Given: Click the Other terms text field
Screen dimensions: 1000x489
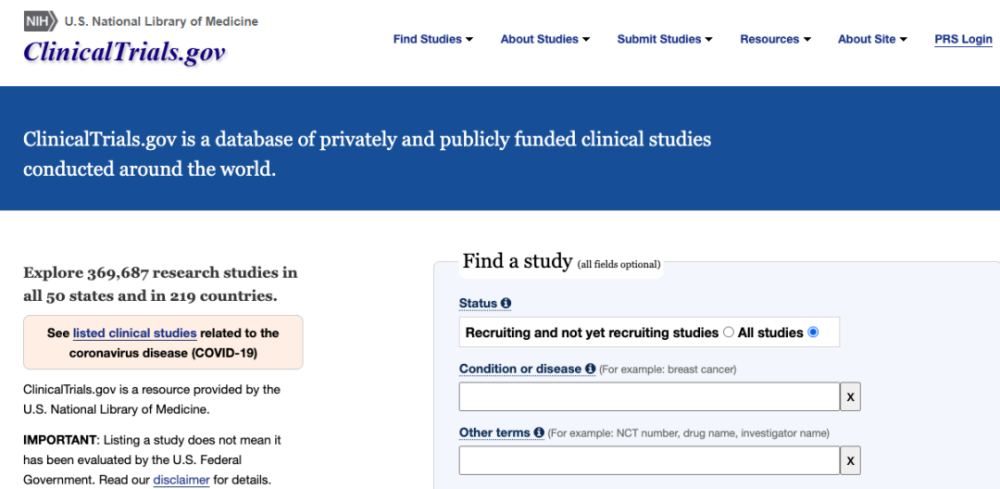Looking at the screenshot, I should (x=649, y=461).
